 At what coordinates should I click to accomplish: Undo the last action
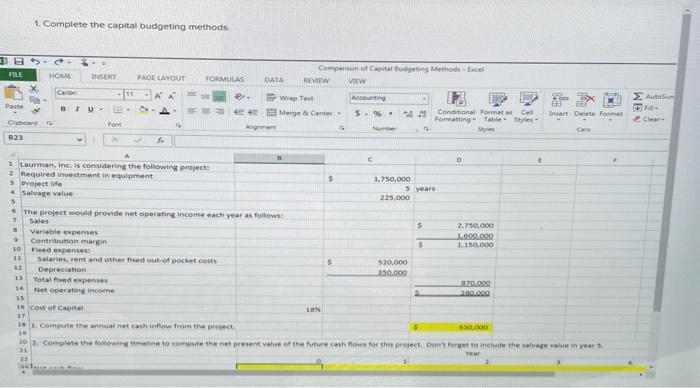(35, 61)
